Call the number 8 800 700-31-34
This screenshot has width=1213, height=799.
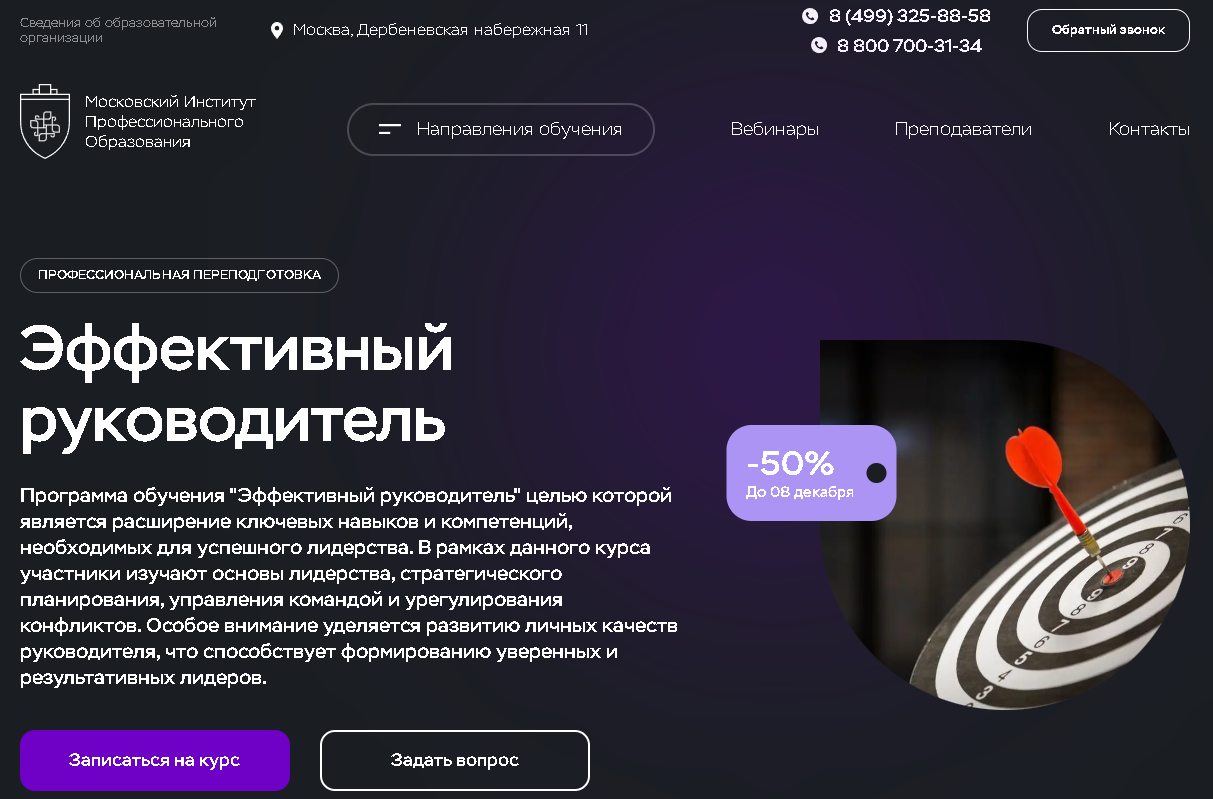[x=910, y=46]
